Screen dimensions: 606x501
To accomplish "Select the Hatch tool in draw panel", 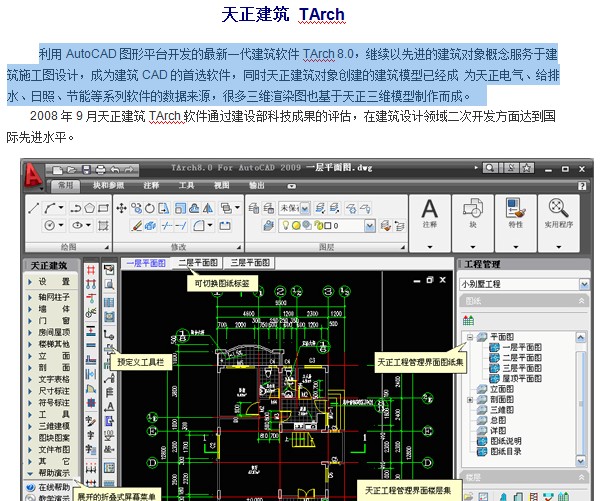I will [103, 225].
